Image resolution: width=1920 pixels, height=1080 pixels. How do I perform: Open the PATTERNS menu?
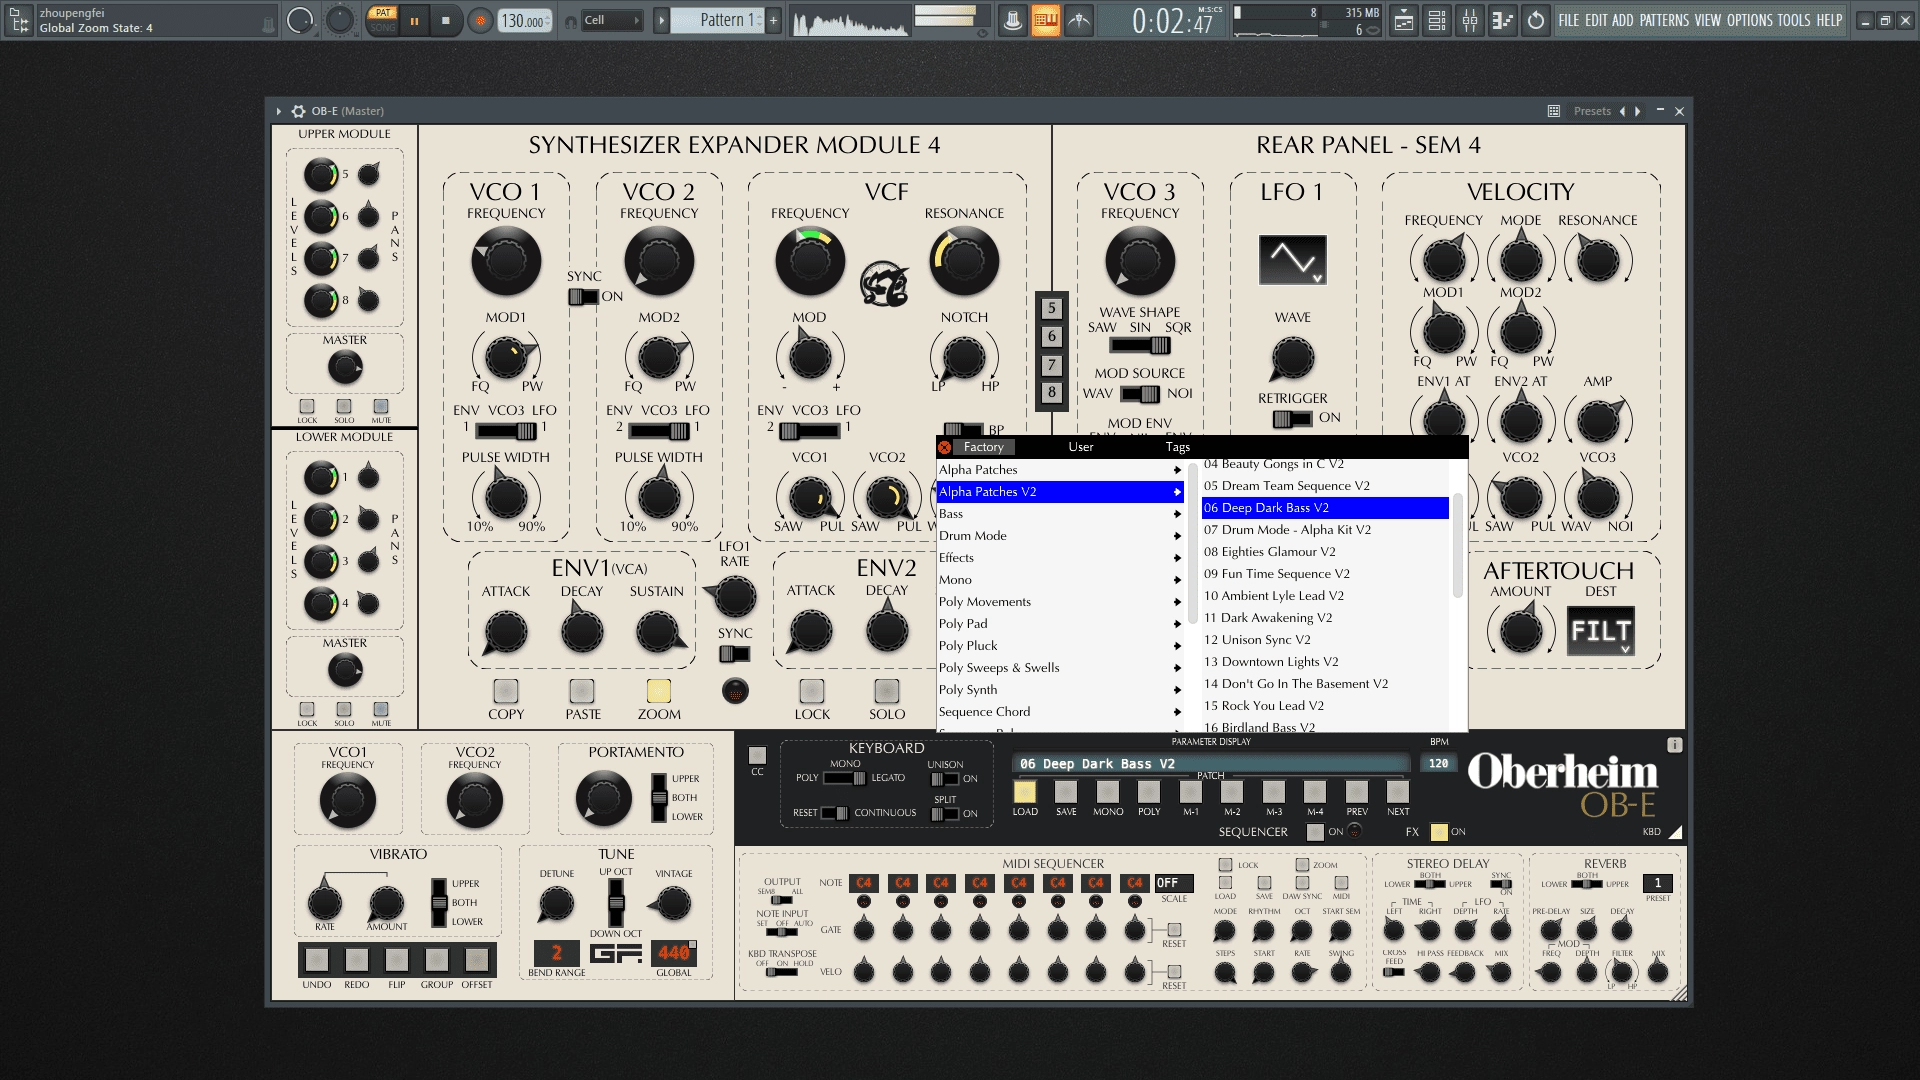pos(1664,20)
